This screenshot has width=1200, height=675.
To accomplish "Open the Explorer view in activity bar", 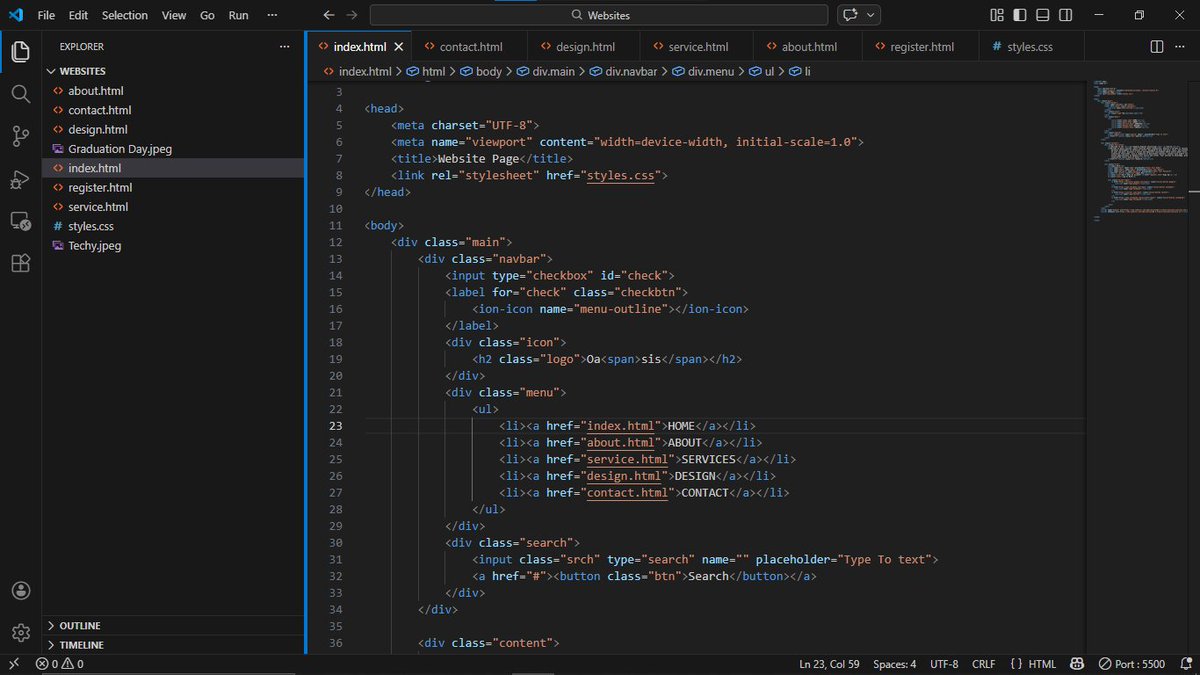I will pyautogui.click(x=20, y=51).
